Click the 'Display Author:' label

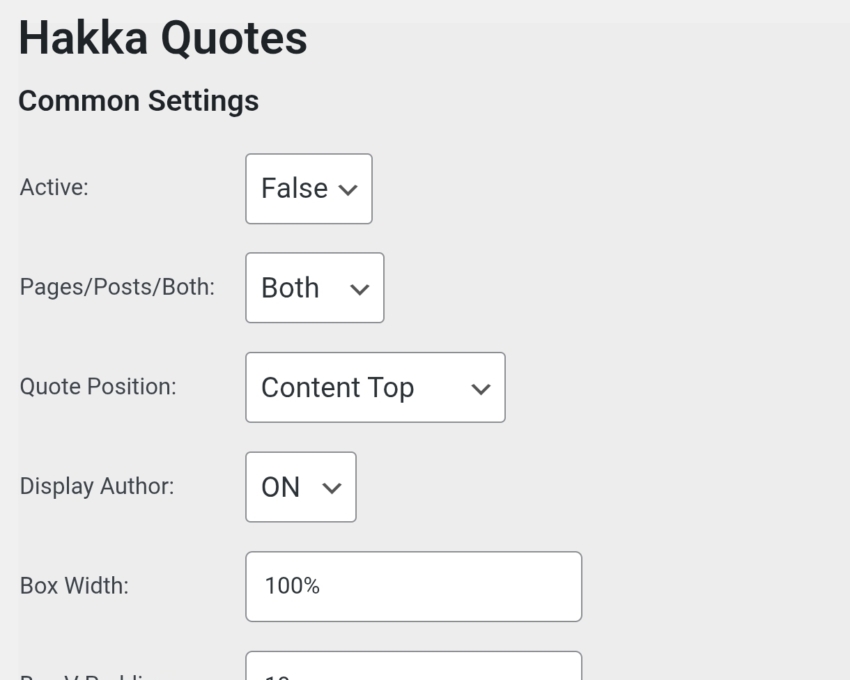tap(97, 487)
